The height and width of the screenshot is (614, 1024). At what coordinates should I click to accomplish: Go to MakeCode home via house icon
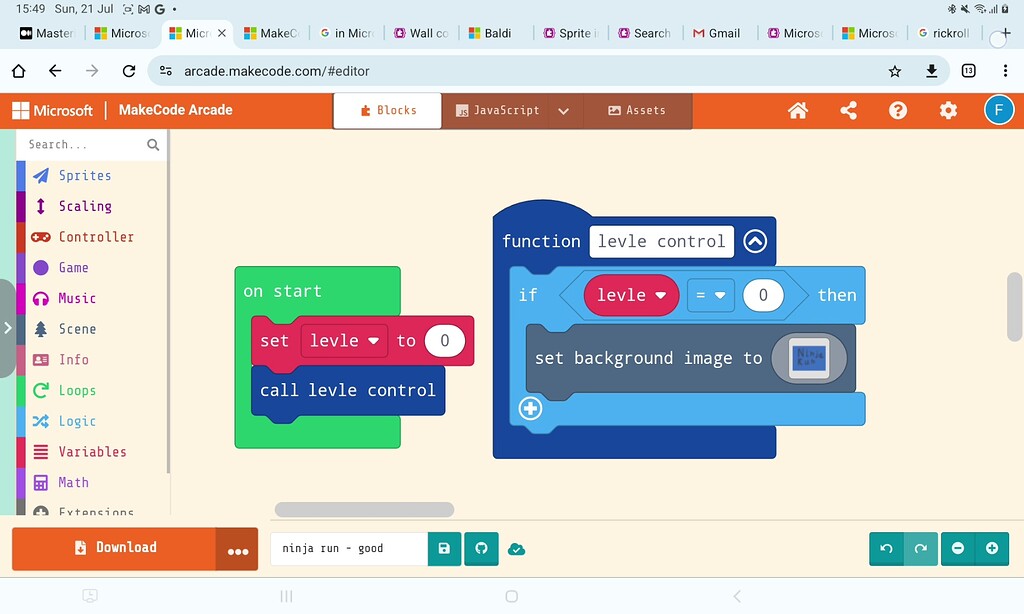coord(797,110)
